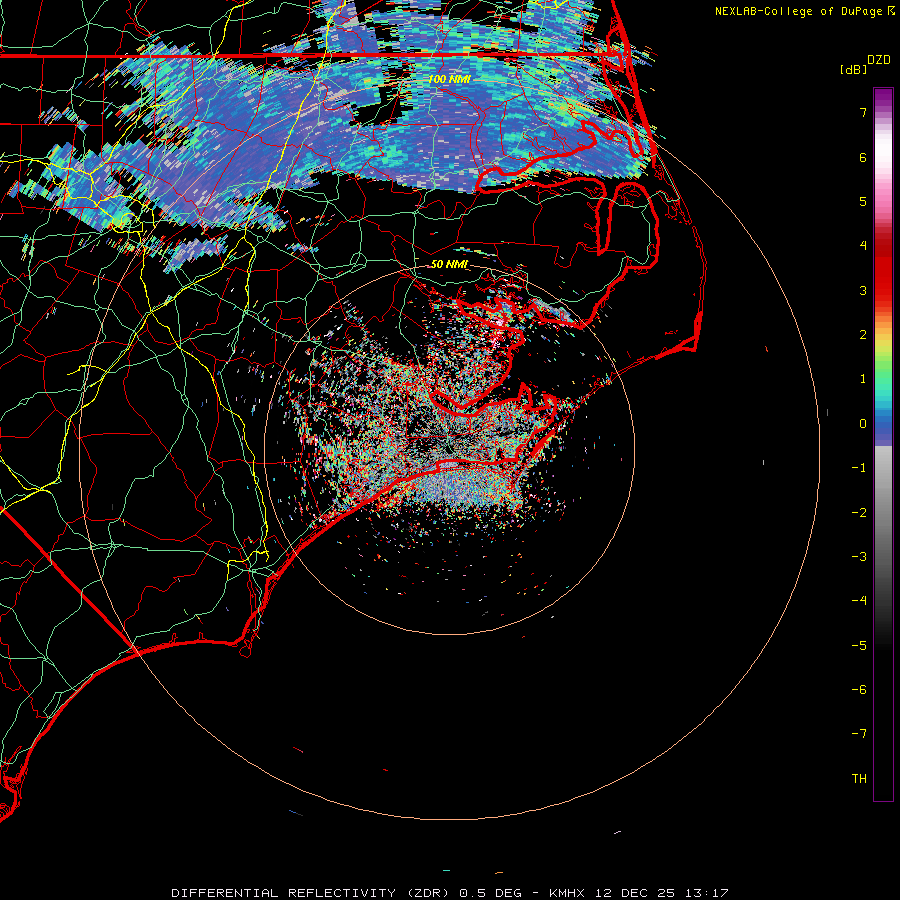Click the -2 tick on the color scale

(x=859, y=513)
